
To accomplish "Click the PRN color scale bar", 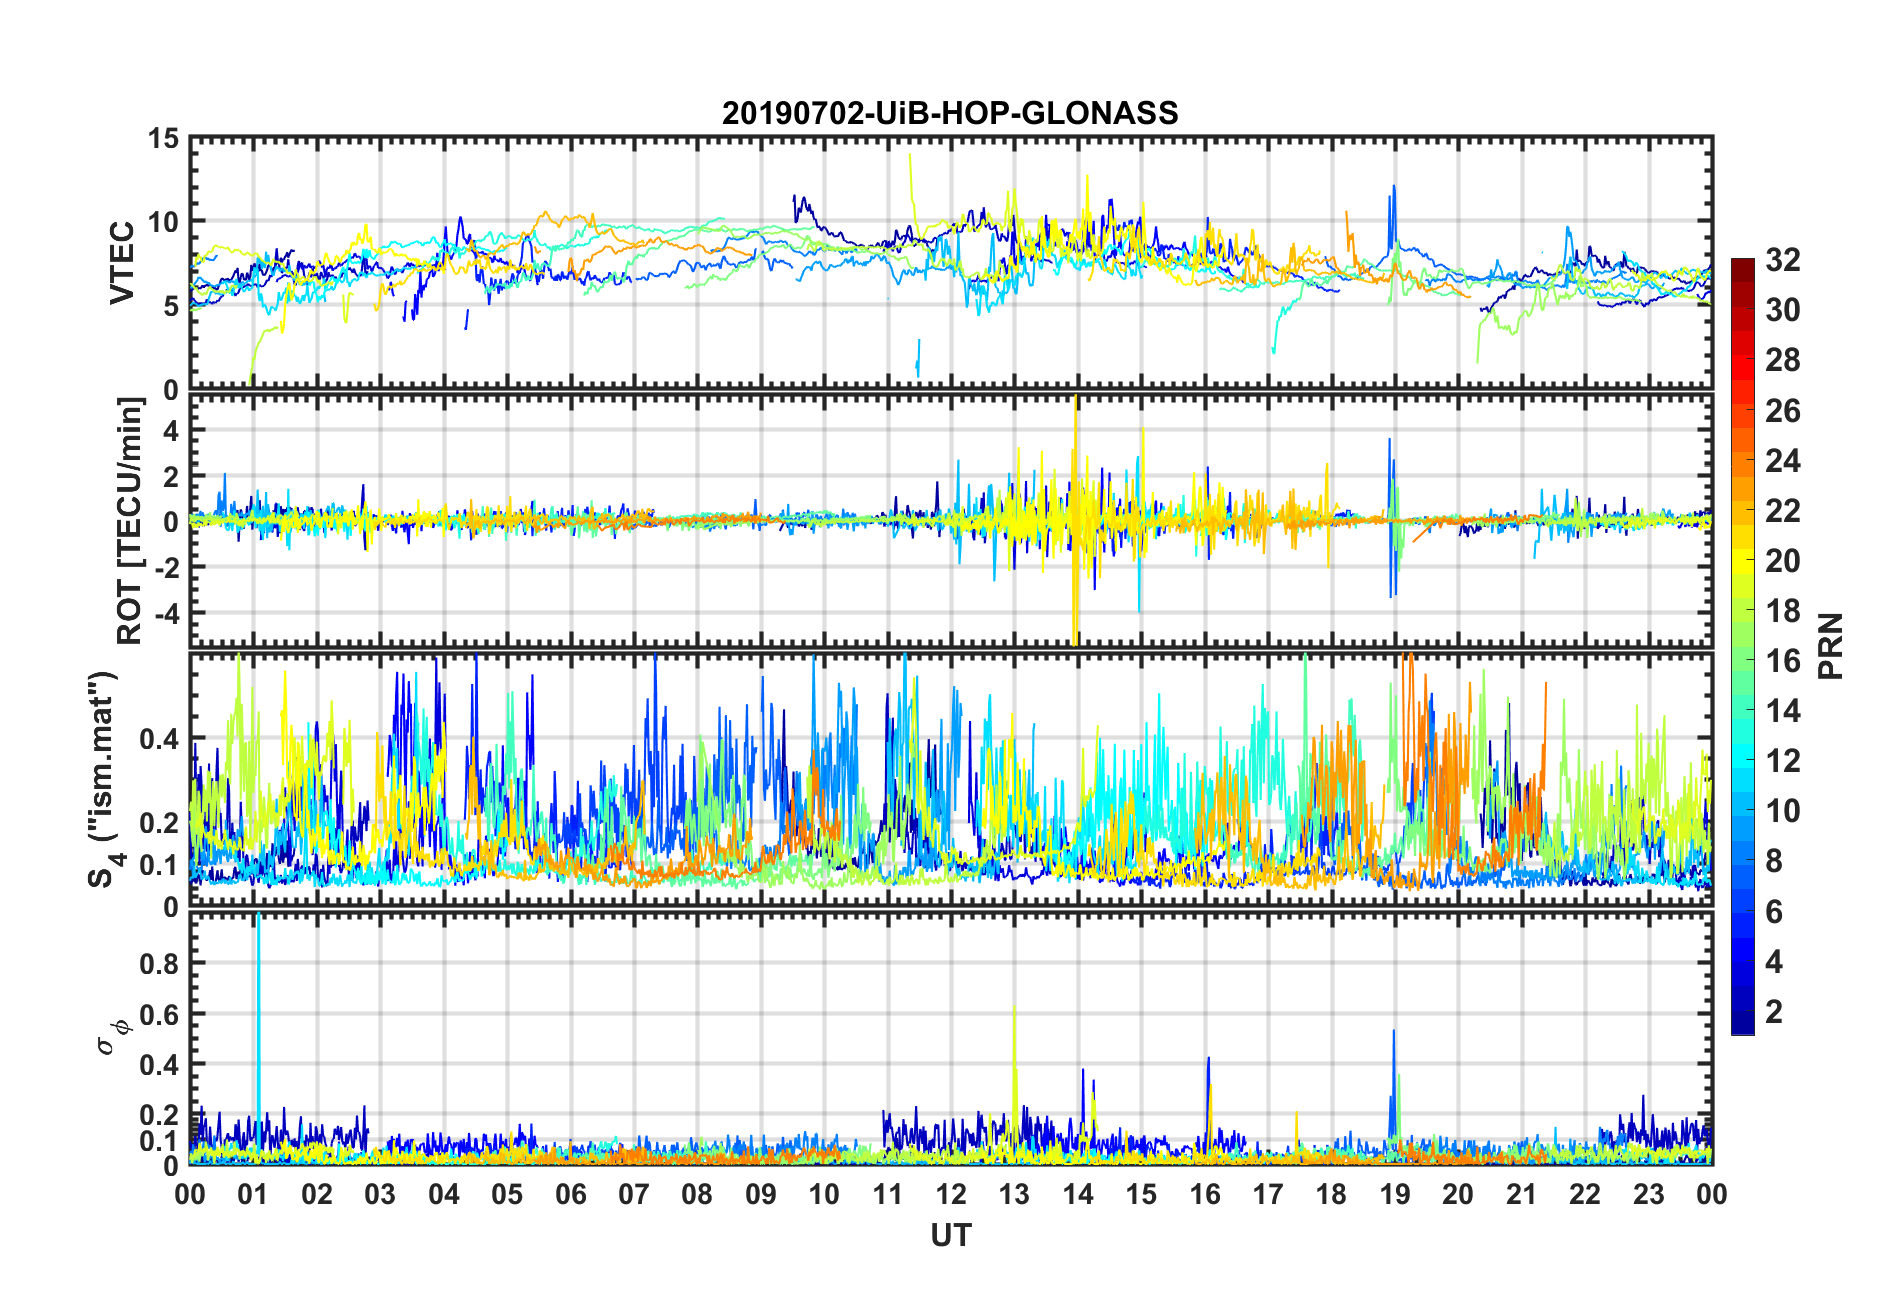I will pyautogui.click(x=1743, y=646).
